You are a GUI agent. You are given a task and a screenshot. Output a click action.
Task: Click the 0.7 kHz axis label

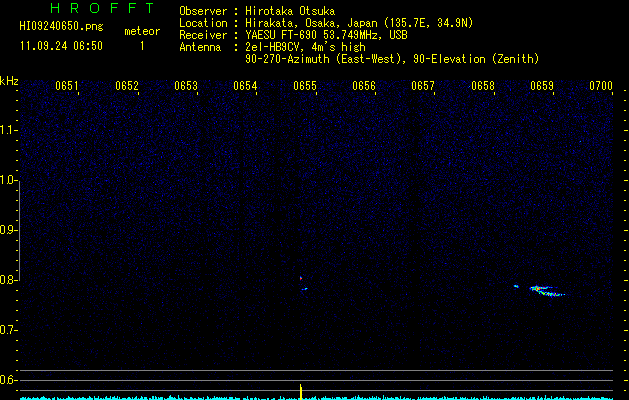pyautogui.click(x=8, y=330)
